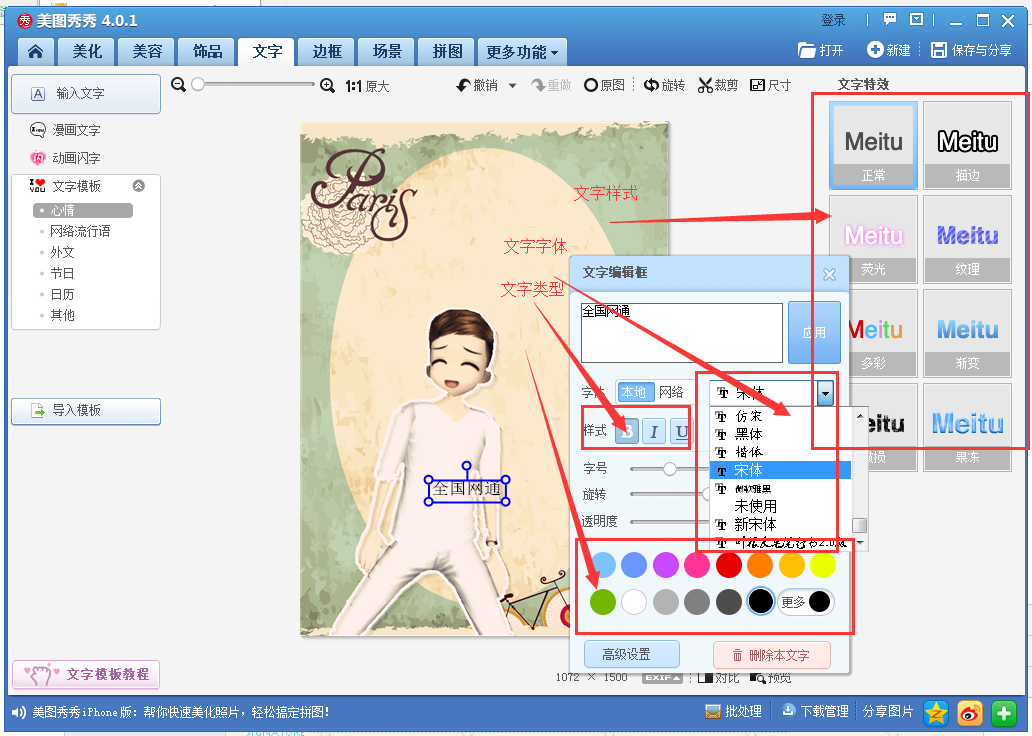Image resolution: width=1032 pixels, height=736 pixels.
Task: Select the 心情 template category
Action: click(x=83, y=210)
